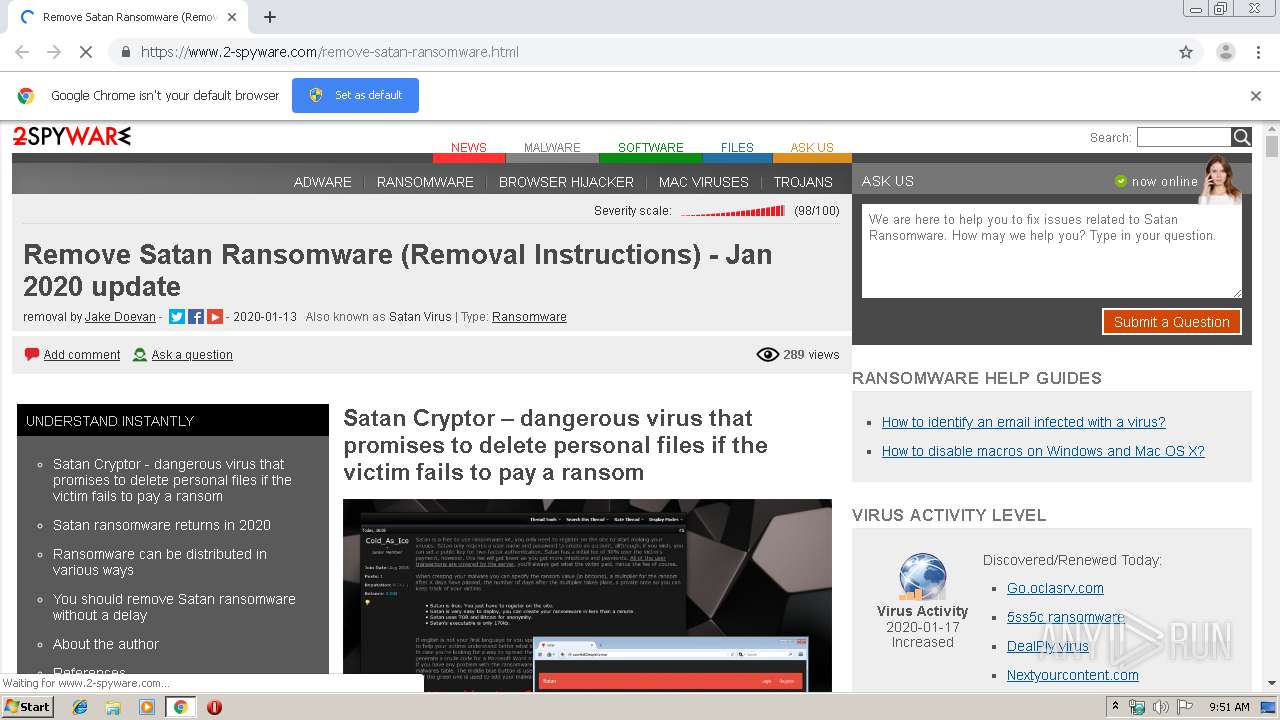The height and width of the screenshot is (720, 1280).
Task: Click the Facebook share icon
Action: (196, 317)
